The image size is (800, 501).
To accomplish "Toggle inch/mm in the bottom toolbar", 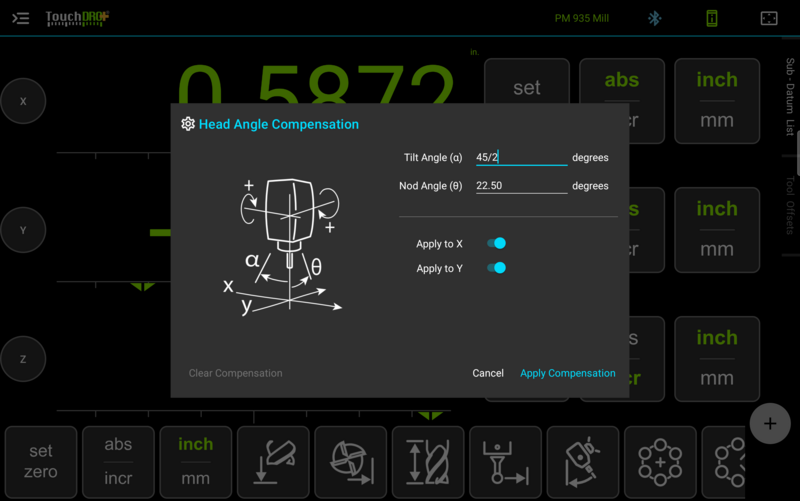I will coord(195,462).
